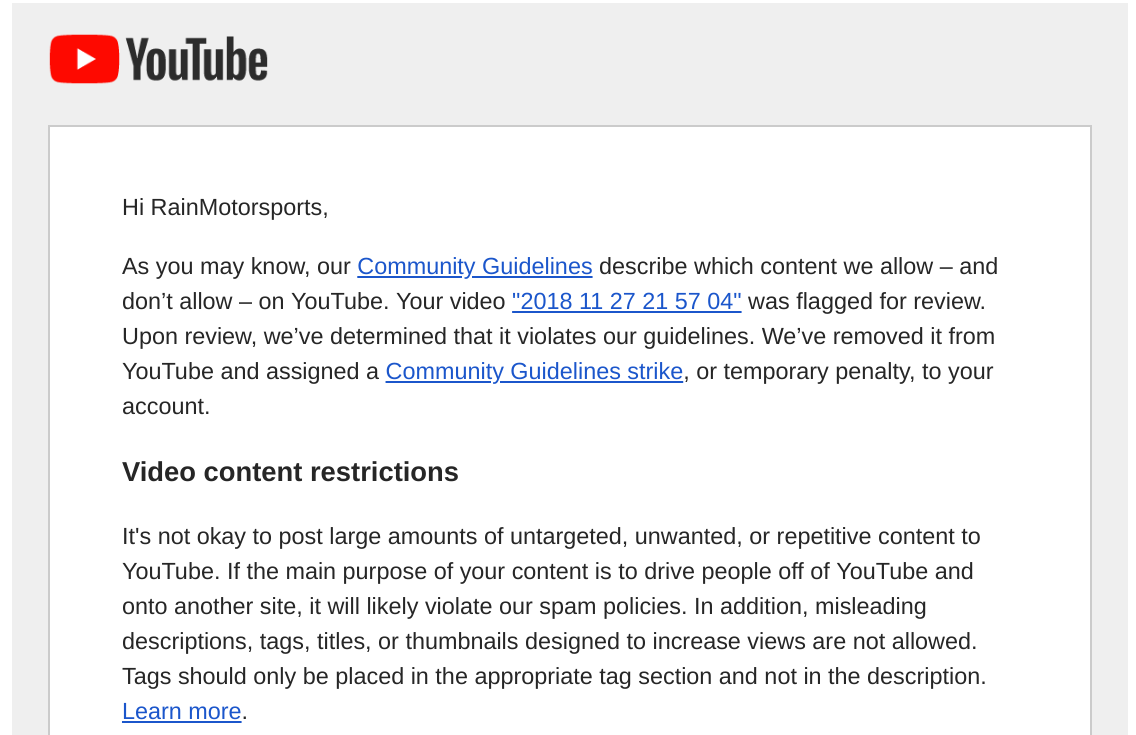Image resolution: width=1136 pixels, height=735 pixels.
Task: Click the text "As you may know, our"
Action: [236, 266]
